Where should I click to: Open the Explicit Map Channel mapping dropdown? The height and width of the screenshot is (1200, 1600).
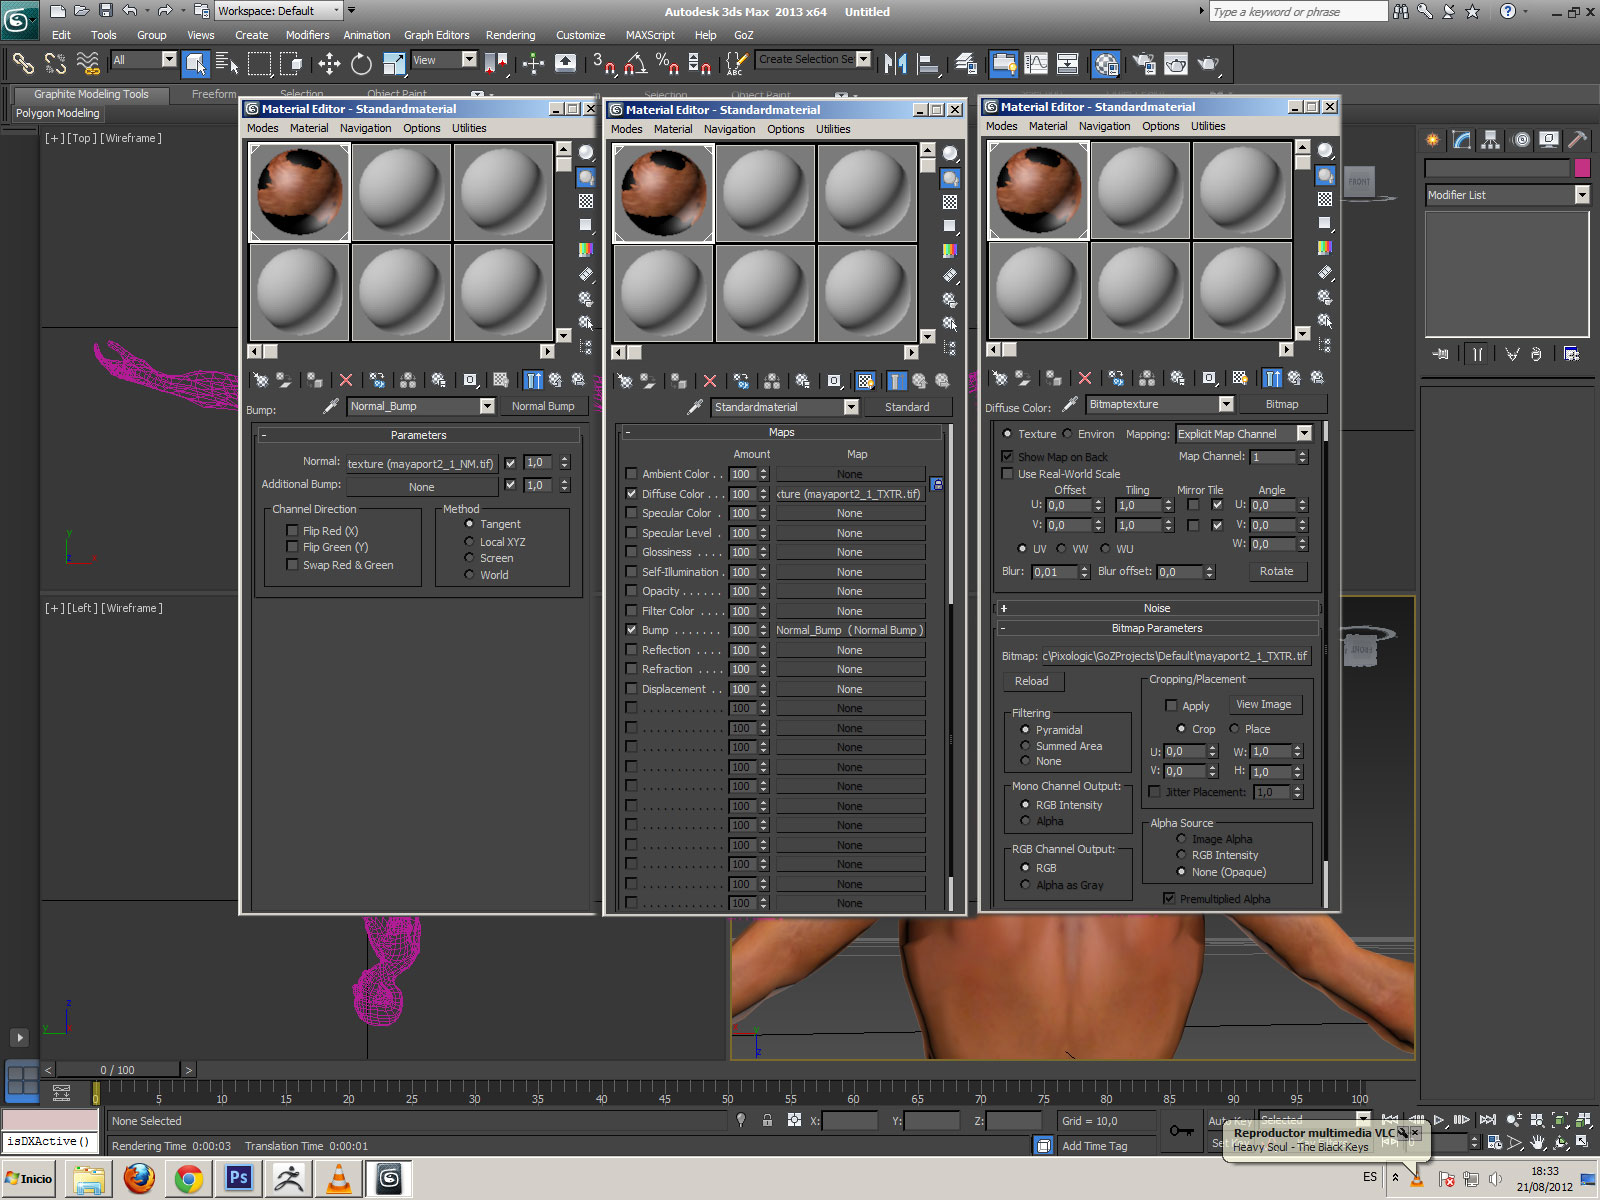(x=1304, y=434)
